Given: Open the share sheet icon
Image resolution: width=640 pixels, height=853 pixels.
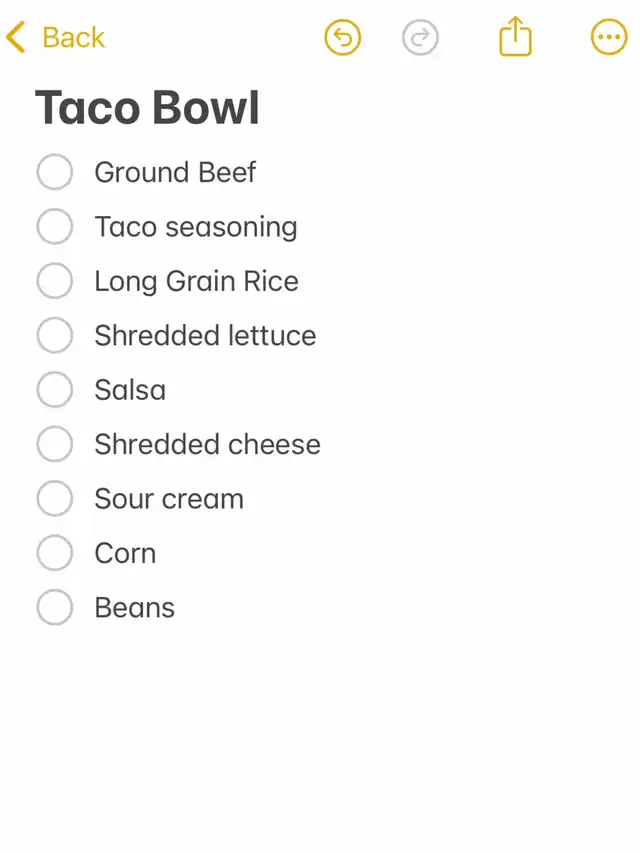Looking at the screenshot, I should coord(515,36).
